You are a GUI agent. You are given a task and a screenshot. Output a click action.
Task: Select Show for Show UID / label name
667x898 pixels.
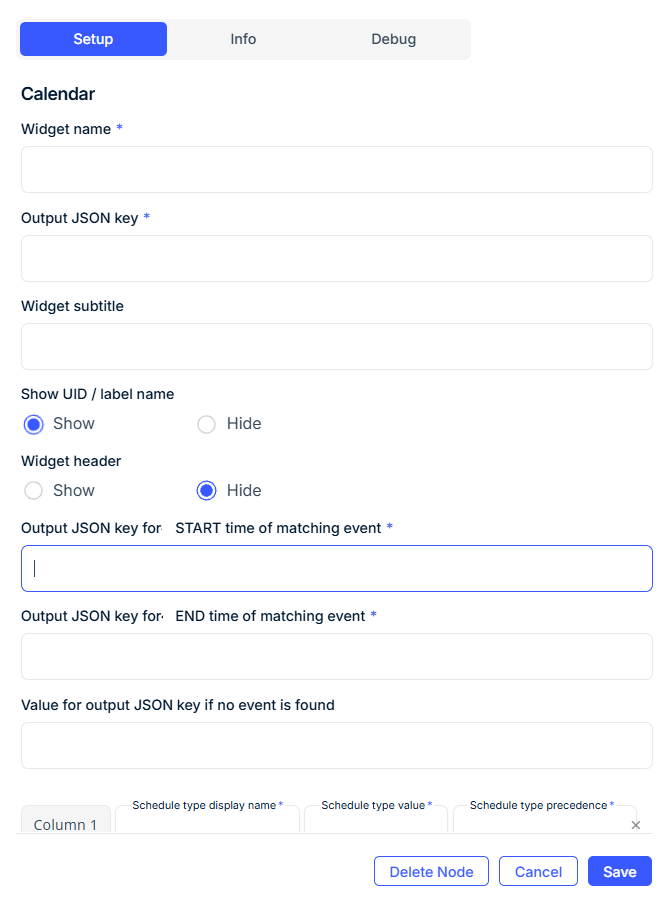click(31, 424)
